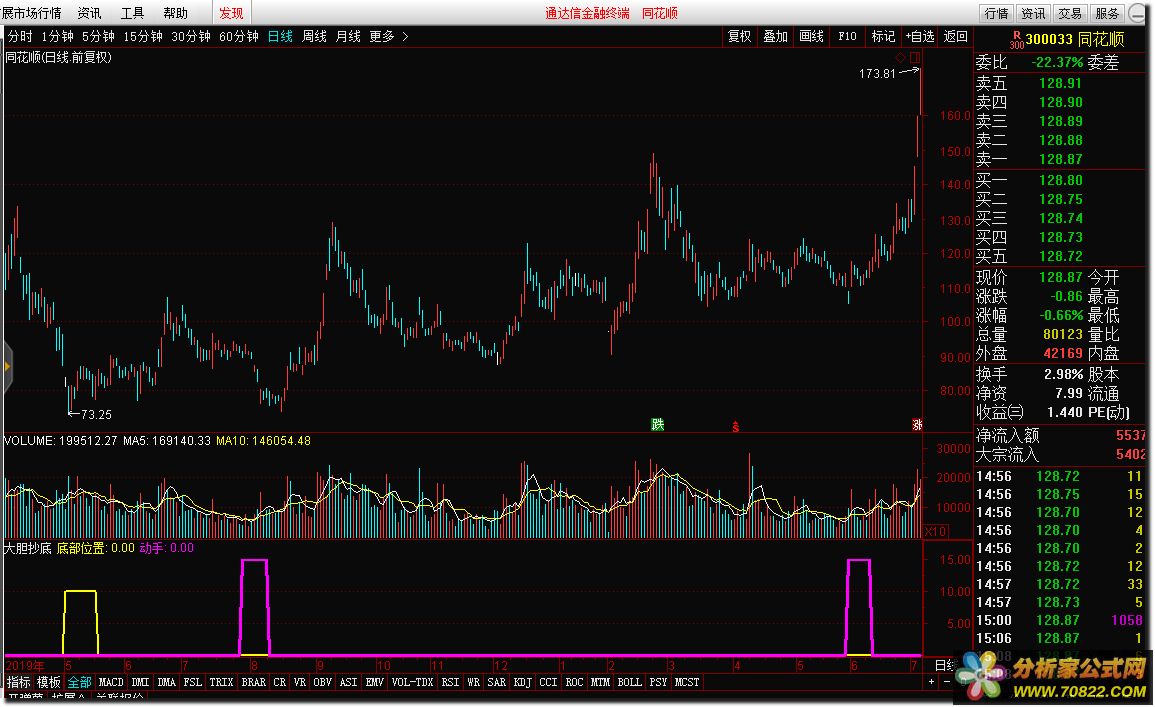Select the BOLL indicator
Image resolution: width=1155 pixels, height=707 pixels.
pyautogui.click(x=629, y=683)
